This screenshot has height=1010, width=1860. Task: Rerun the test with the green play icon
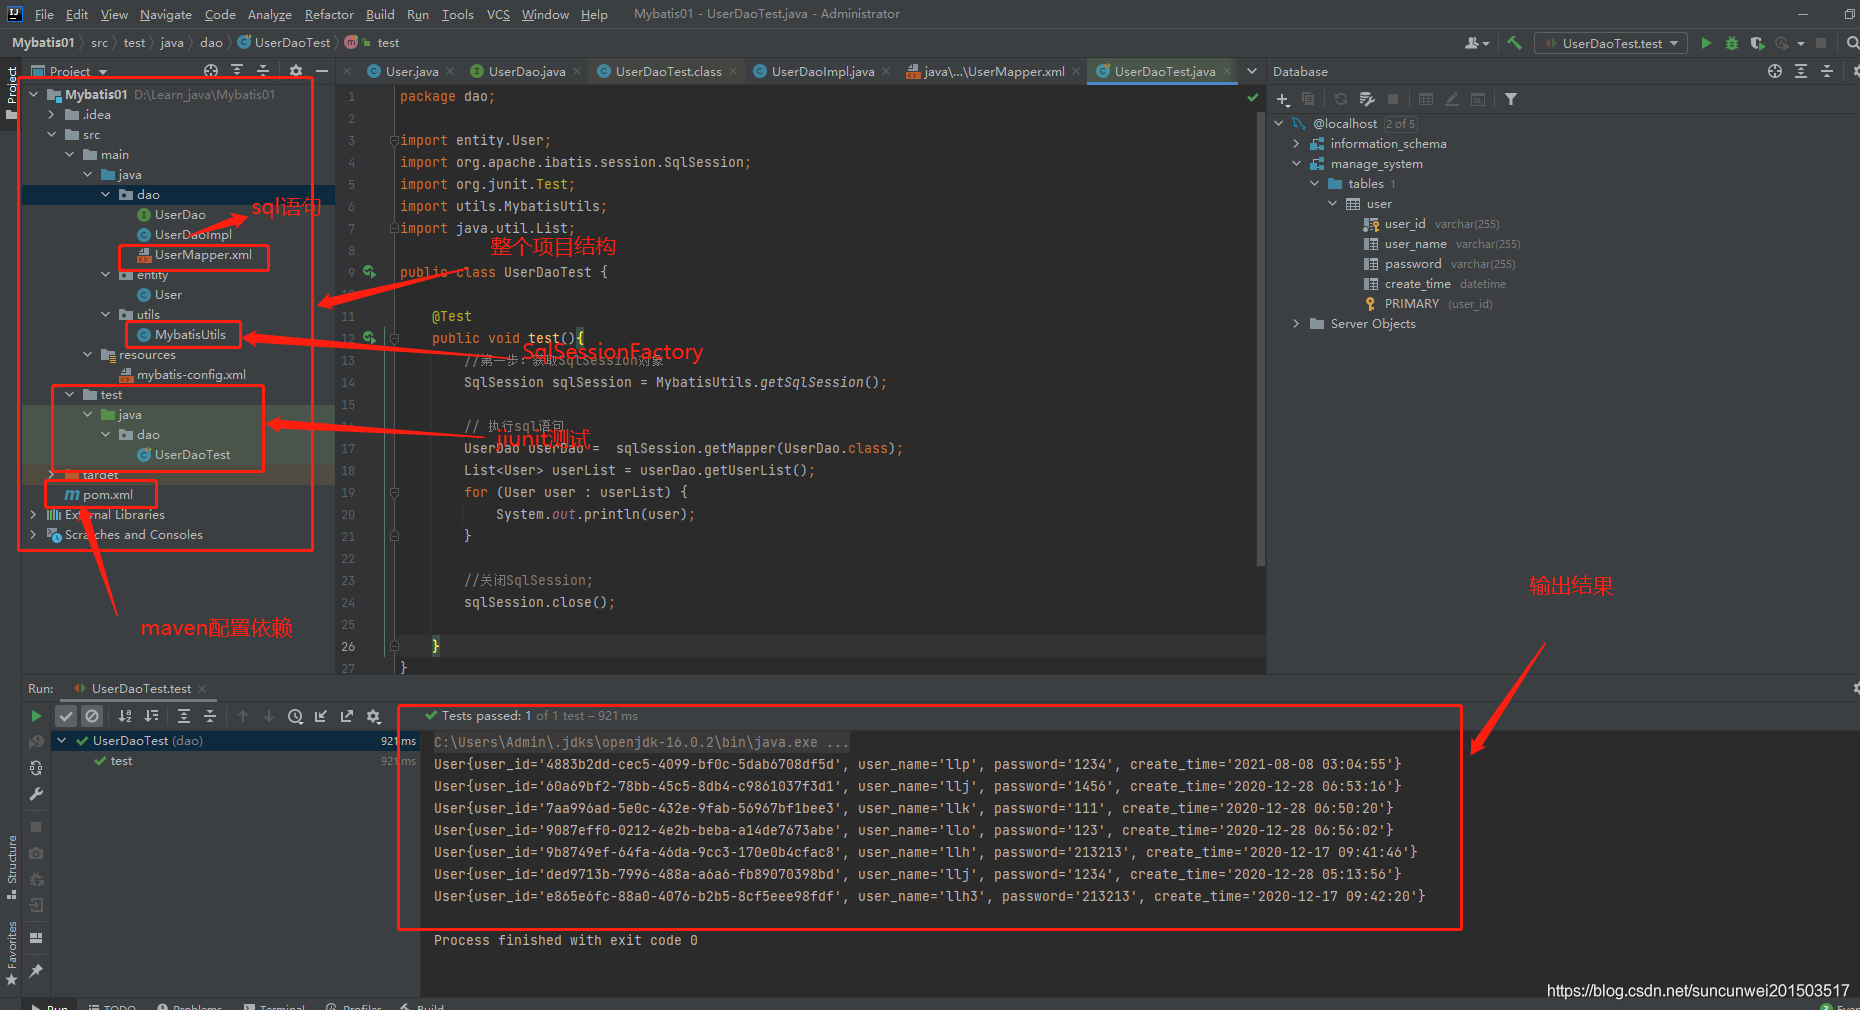(36, 716)
